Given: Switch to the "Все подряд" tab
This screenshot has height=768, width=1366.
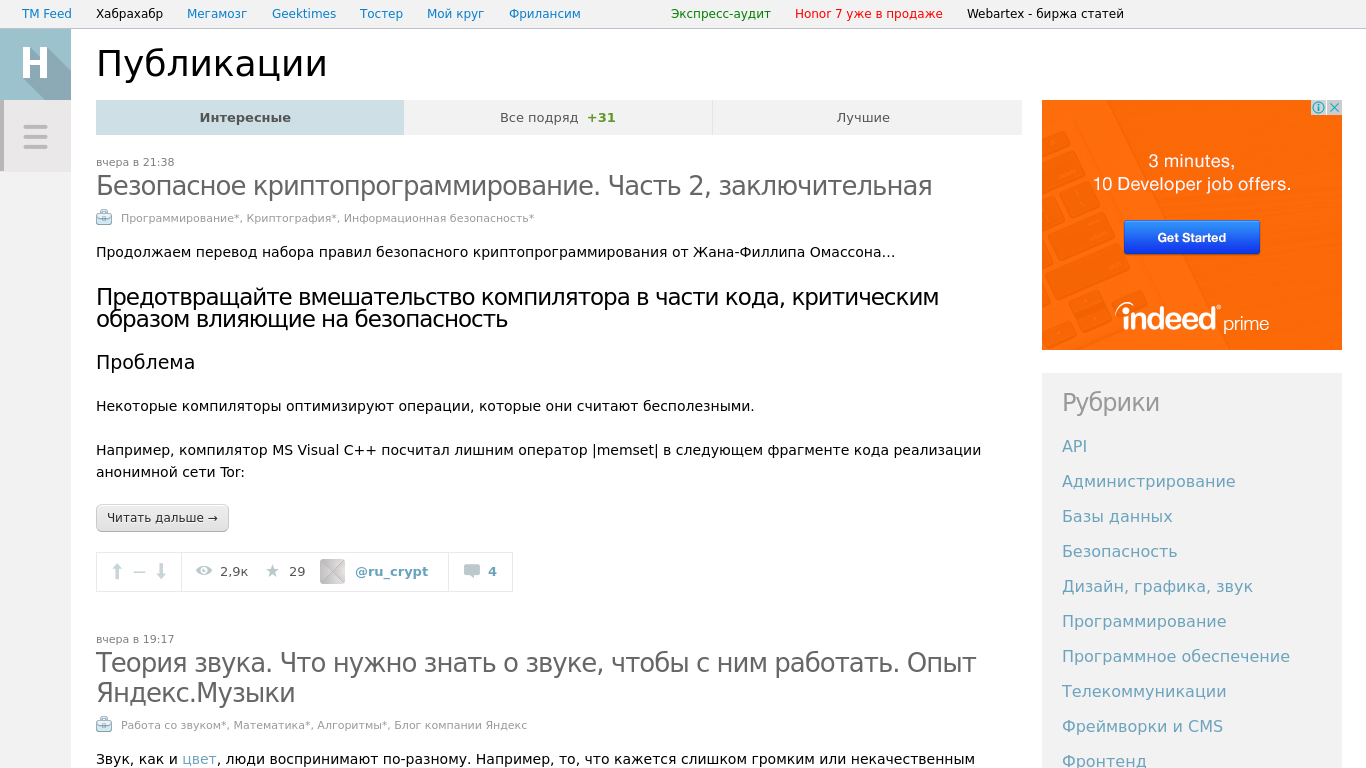Looking at the screenshot, I should pyautogui.click(x=556, y=117).
